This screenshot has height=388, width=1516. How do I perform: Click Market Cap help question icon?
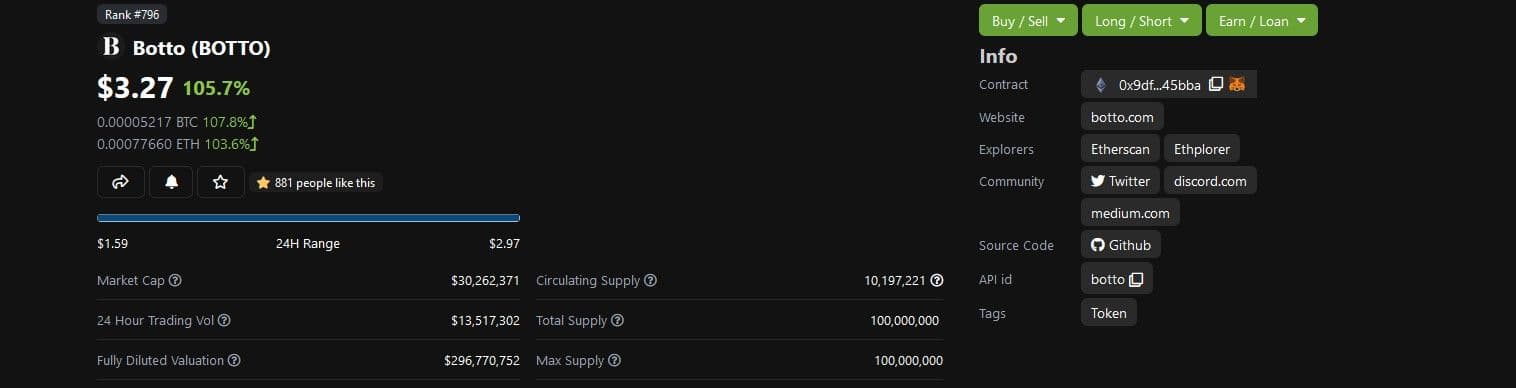[176, 281]
